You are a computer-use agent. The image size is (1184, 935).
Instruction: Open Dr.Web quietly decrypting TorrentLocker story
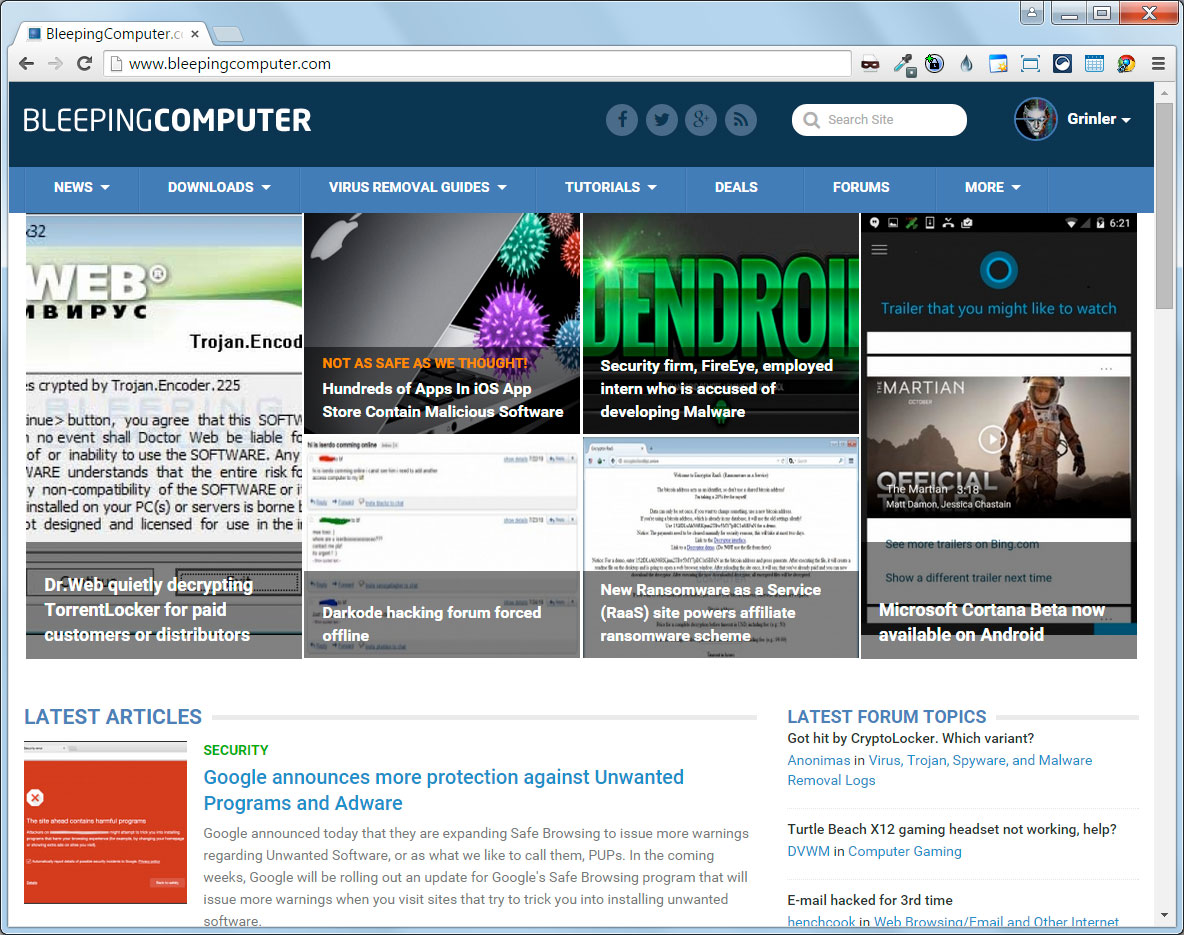[164, 436]
